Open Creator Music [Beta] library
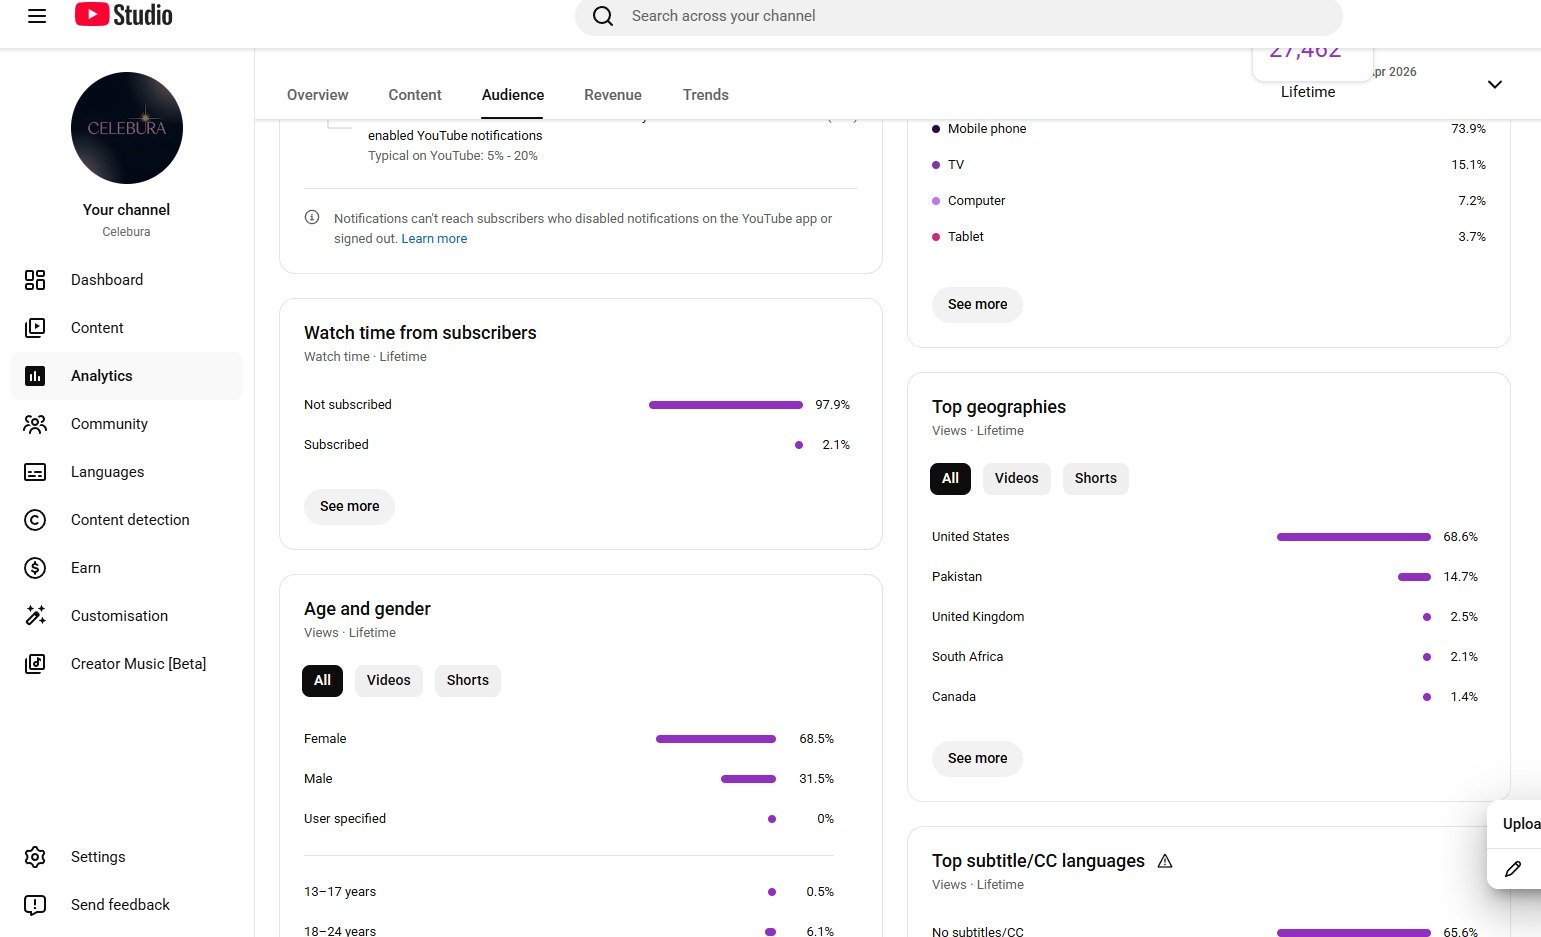The height and width of the screenshot is (937, 1541). point(138,664)
